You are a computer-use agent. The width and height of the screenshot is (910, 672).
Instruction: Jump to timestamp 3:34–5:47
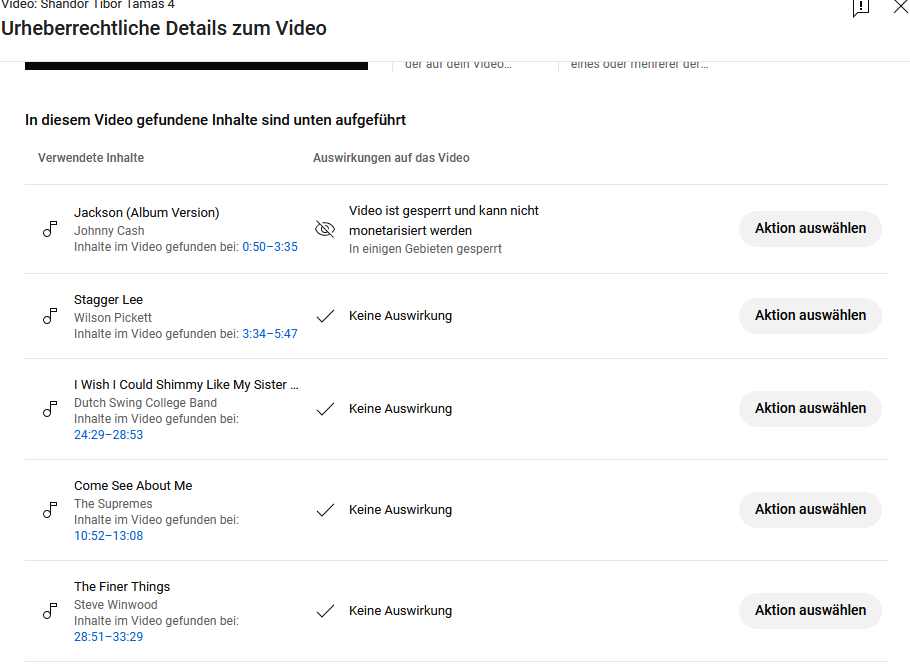[270, 334]
